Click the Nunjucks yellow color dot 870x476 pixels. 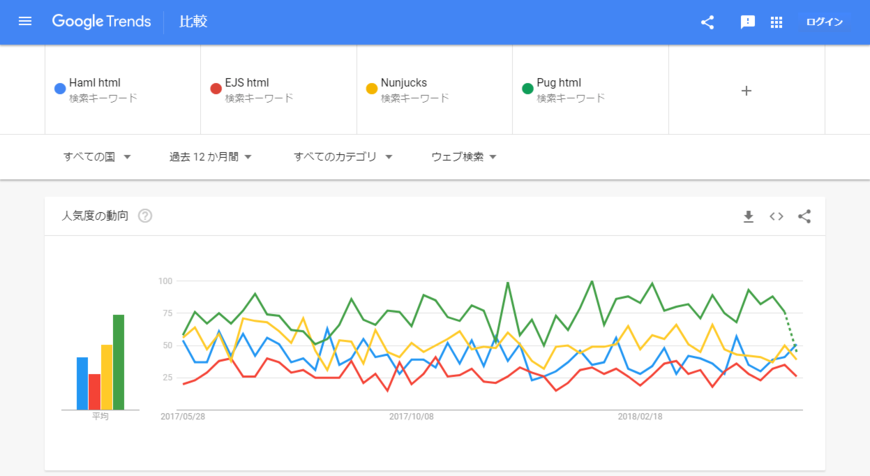(372, 89)
